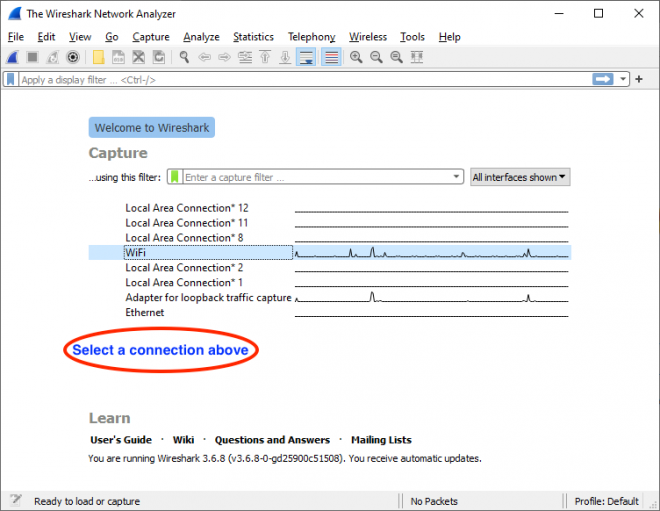Image resolution: width=660 pixels, height=511 pixels.
Task: Click the display filter input field
Action: click(x=305, y=80)
